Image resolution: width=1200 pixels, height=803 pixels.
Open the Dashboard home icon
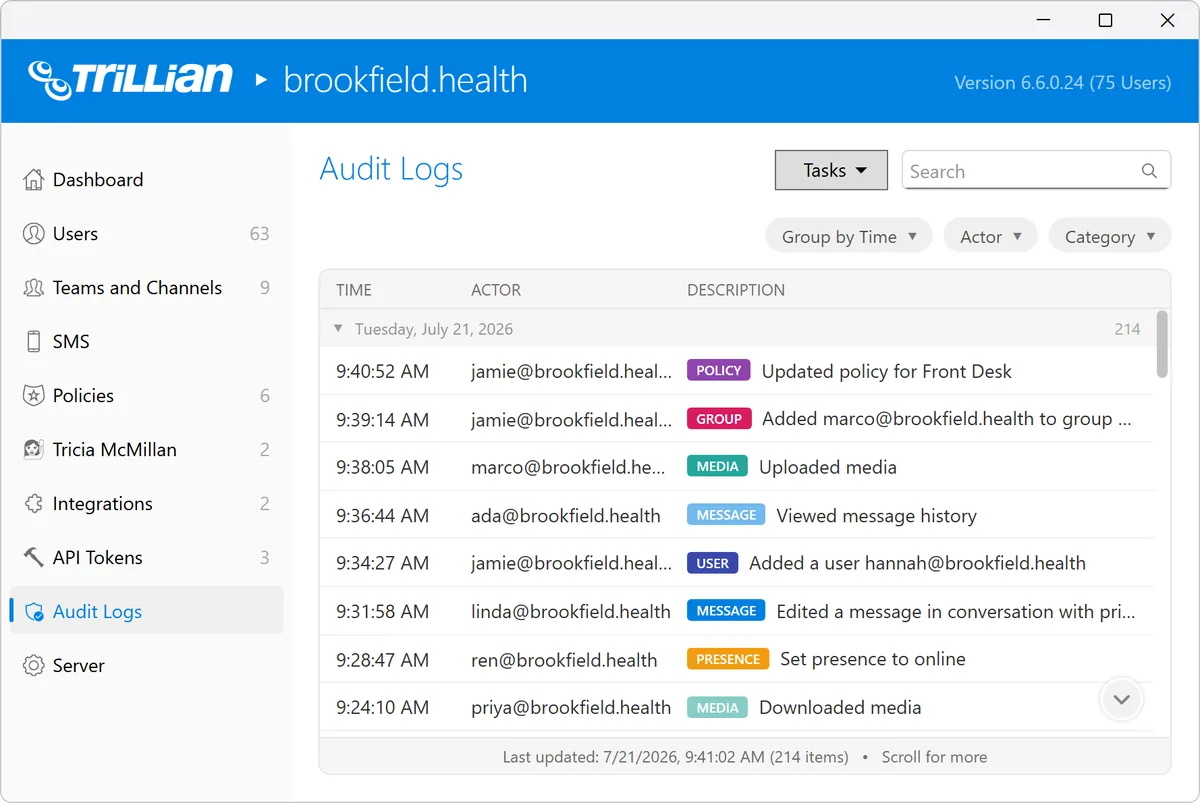click(34, 180)
